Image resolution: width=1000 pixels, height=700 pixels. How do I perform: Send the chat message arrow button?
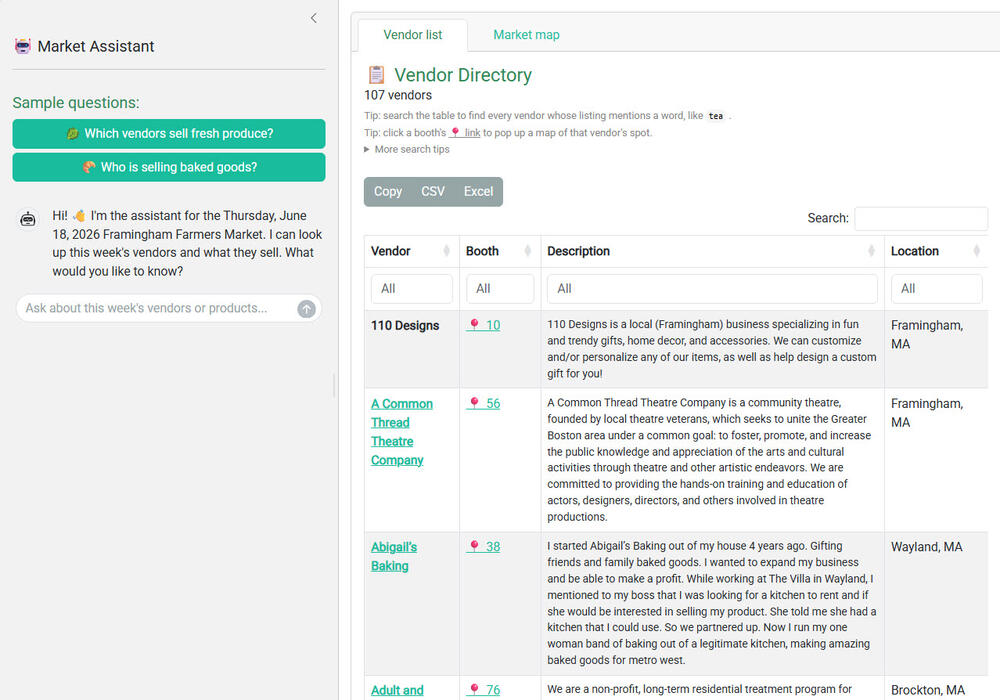[306, 309]
